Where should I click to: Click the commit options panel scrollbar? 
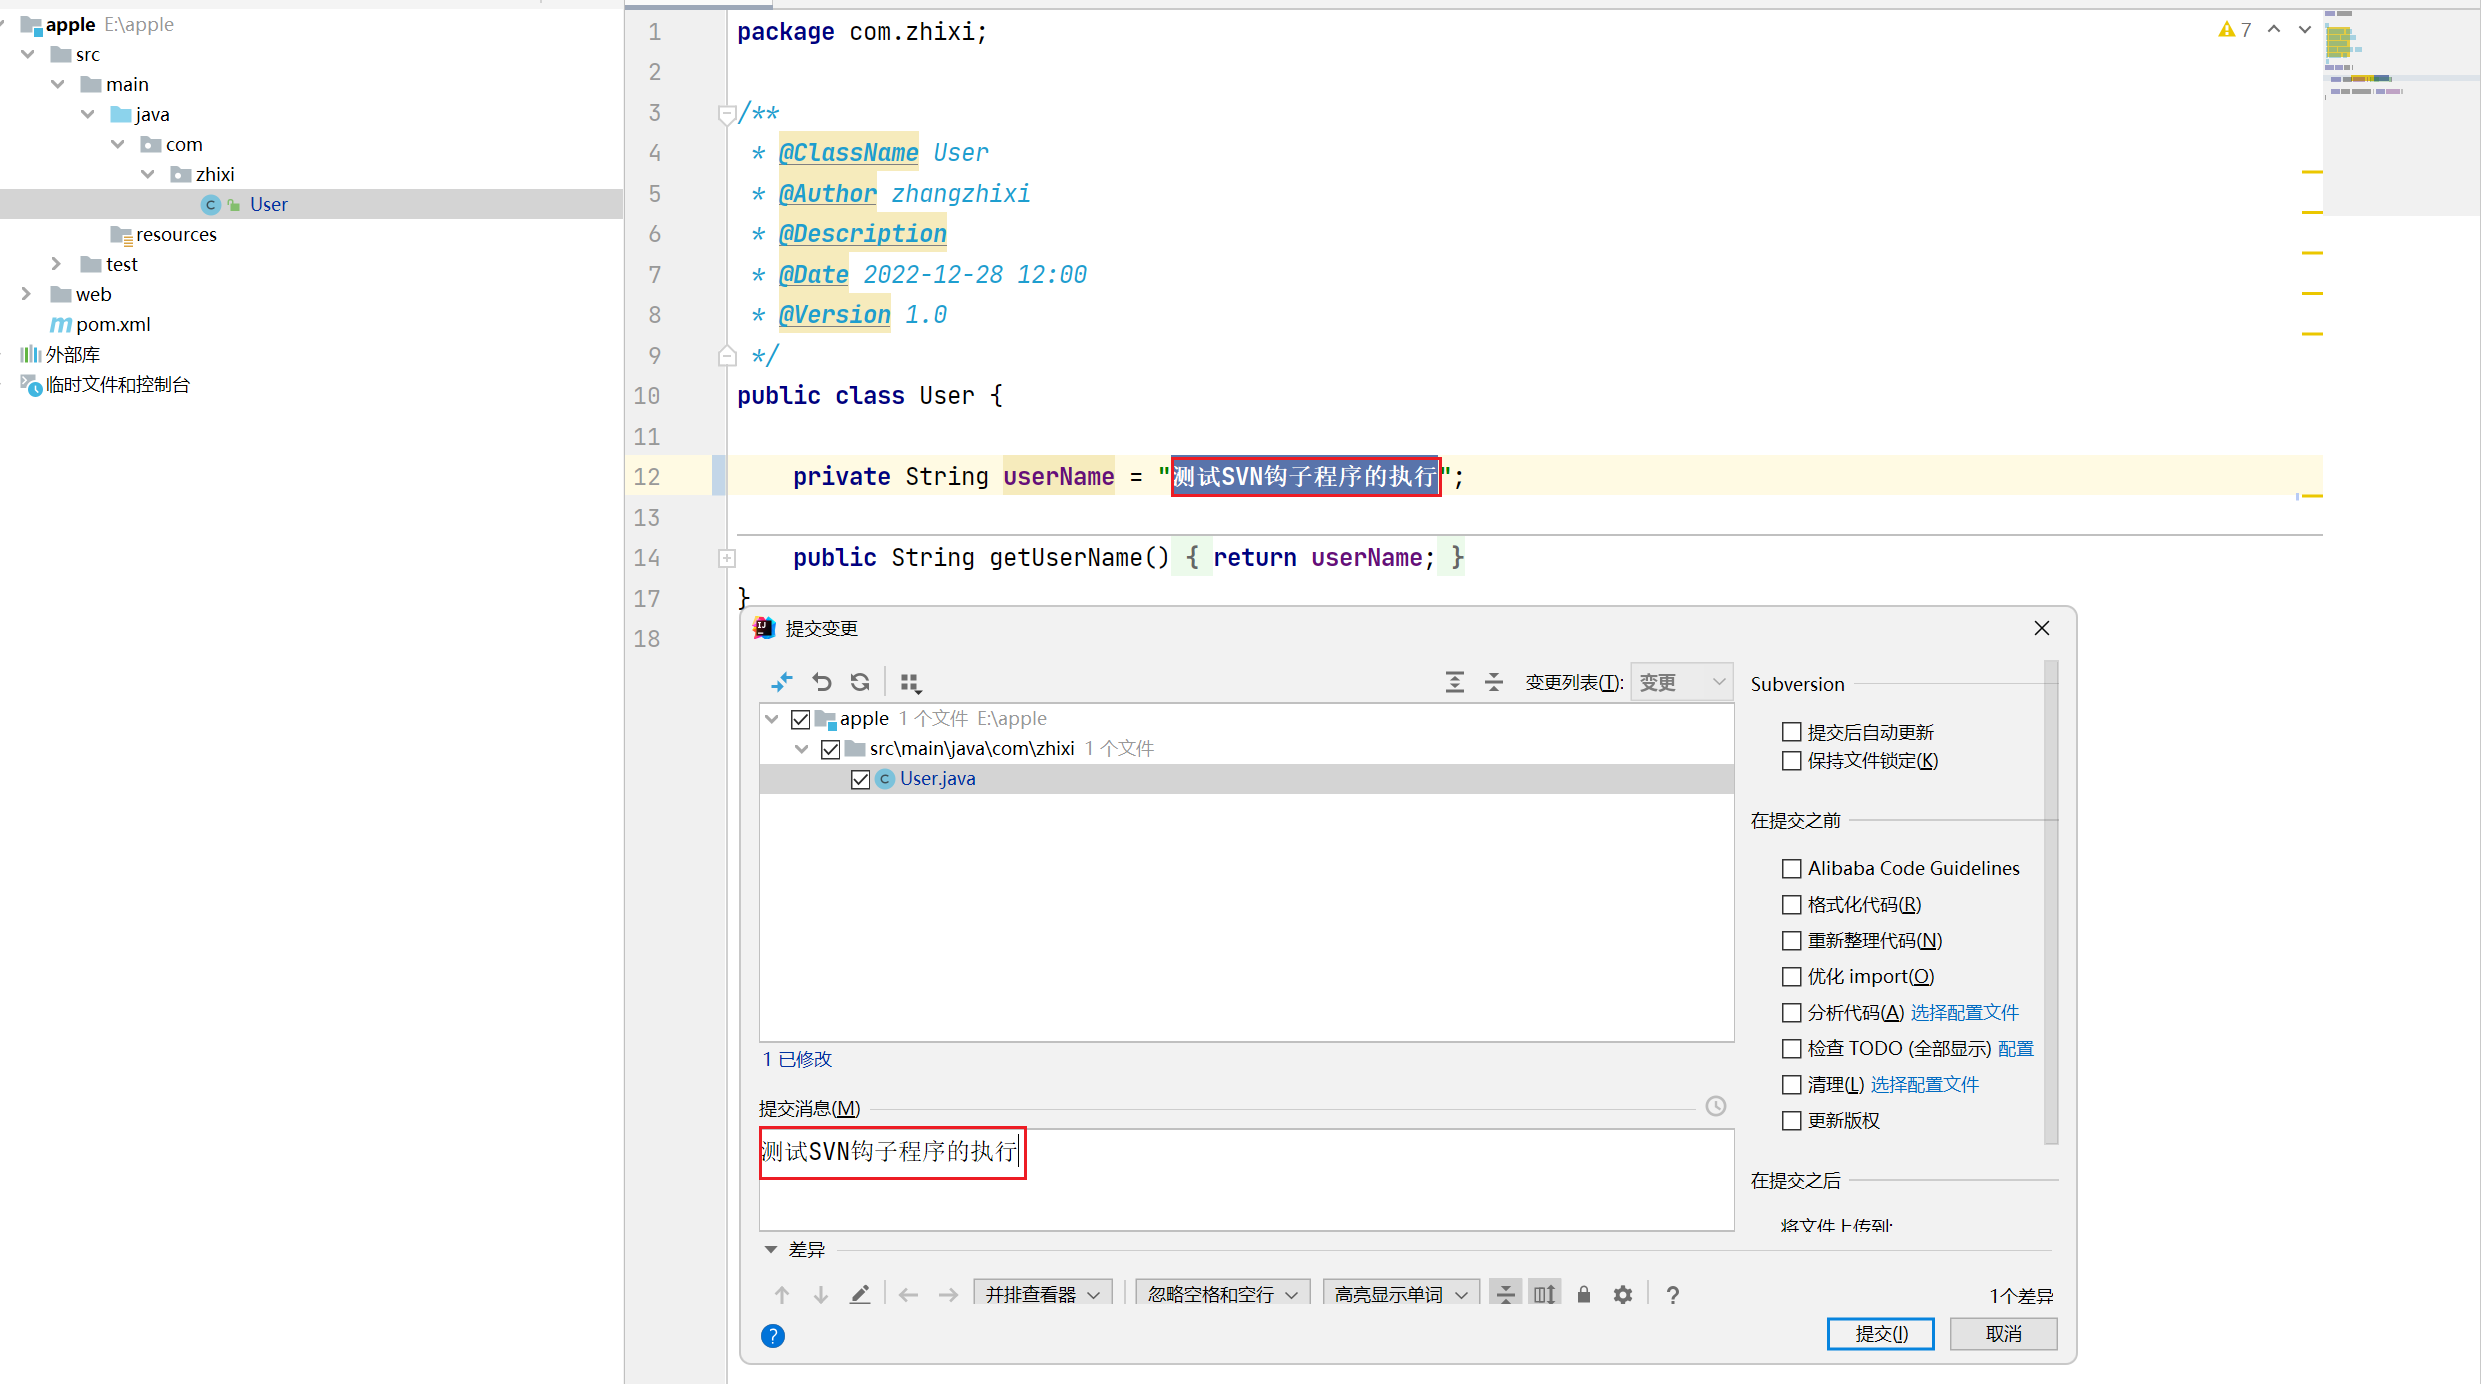pos(2050,900)
